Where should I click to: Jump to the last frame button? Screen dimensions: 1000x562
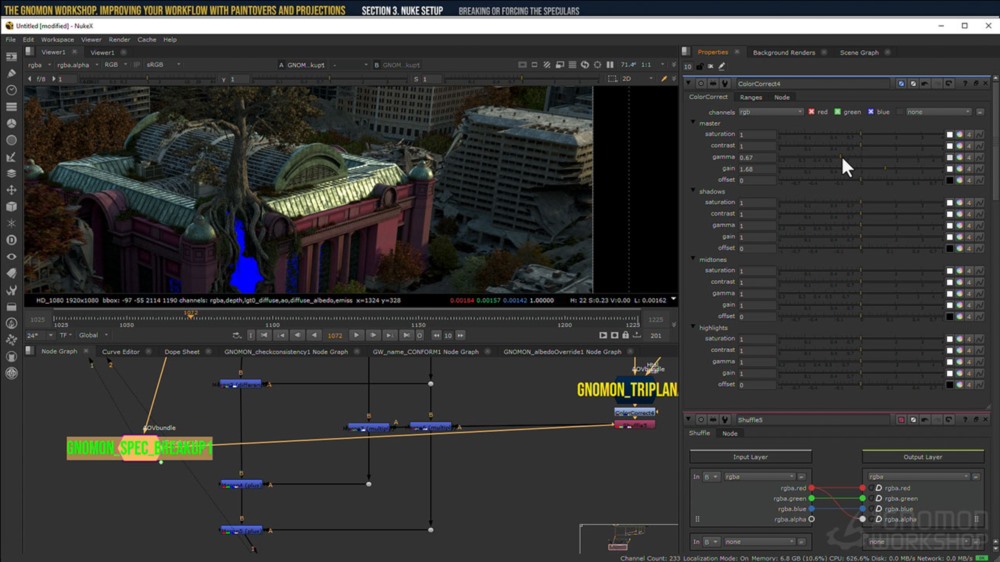click(x=406, y=335)
